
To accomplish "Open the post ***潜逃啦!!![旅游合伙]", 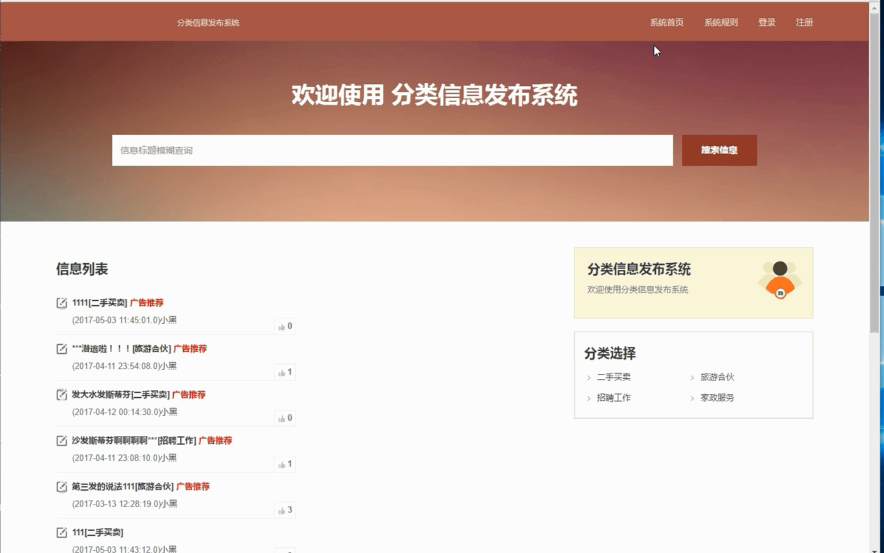I will (x=122, y=349).
